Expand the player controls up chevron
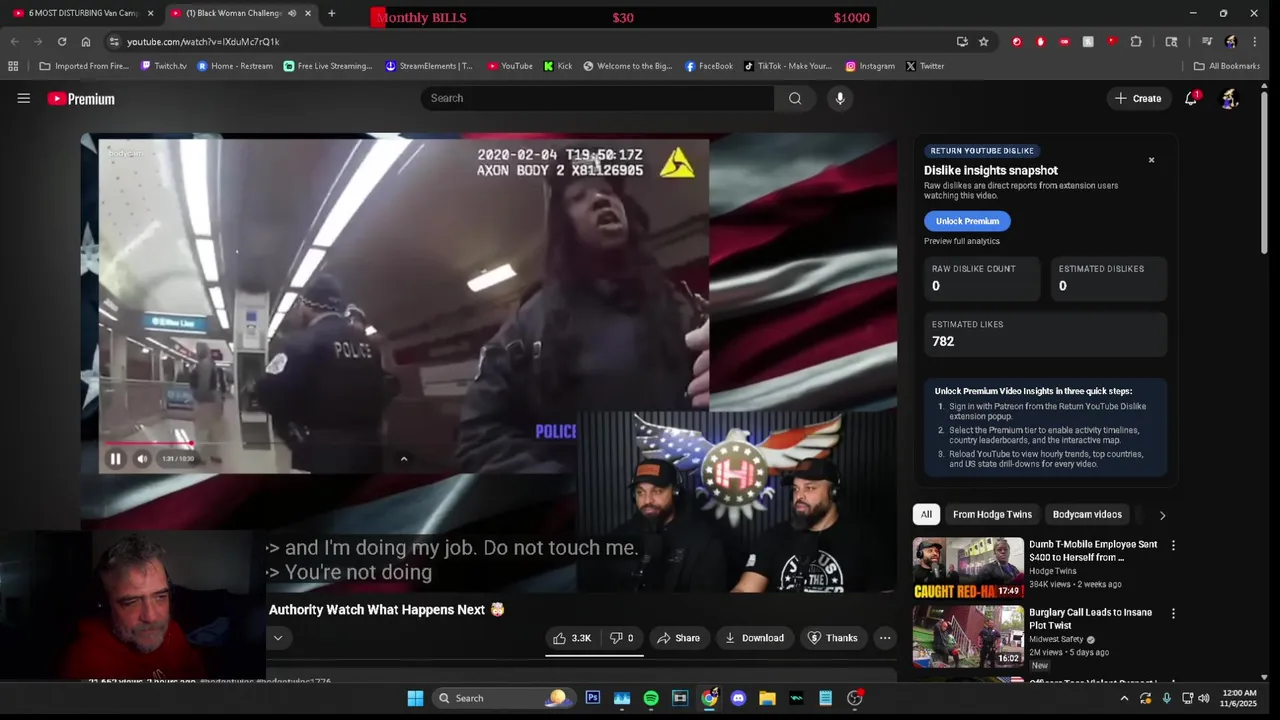 click(x=404, y=459)
